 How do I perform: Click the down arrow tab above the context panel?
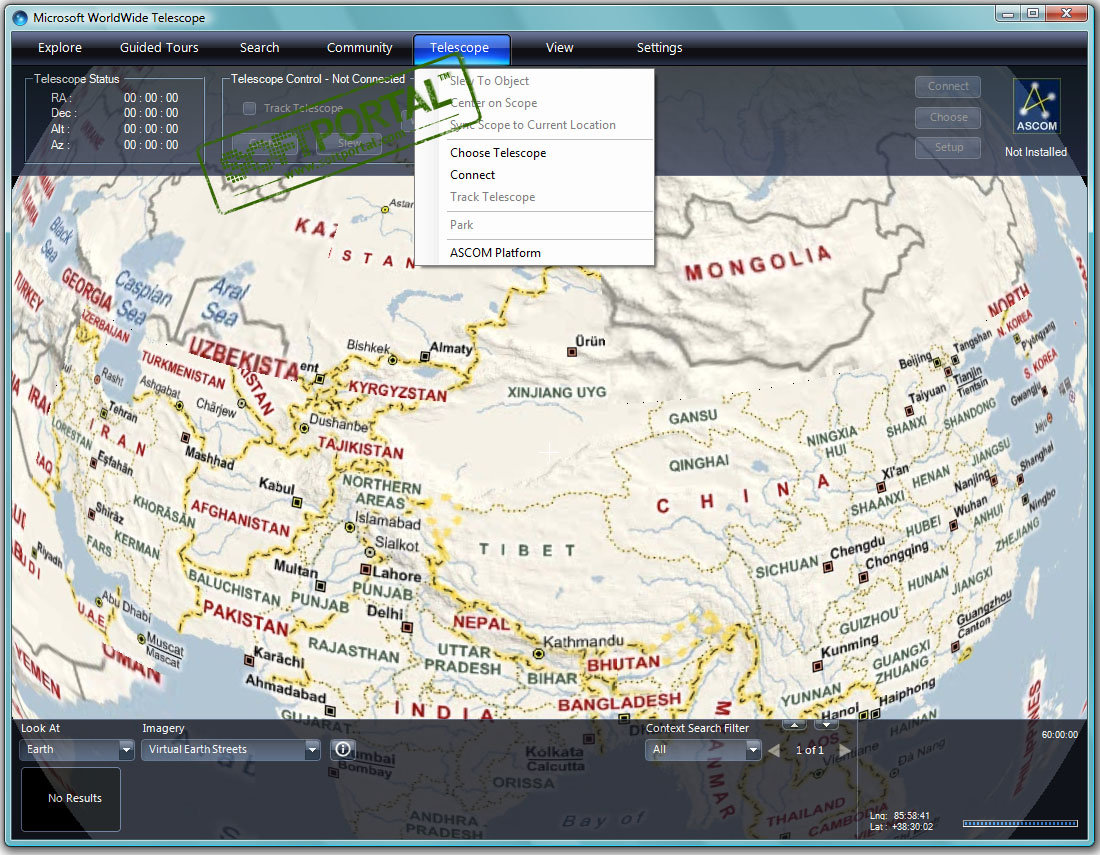pyautogui.click(x=826, y=724)
